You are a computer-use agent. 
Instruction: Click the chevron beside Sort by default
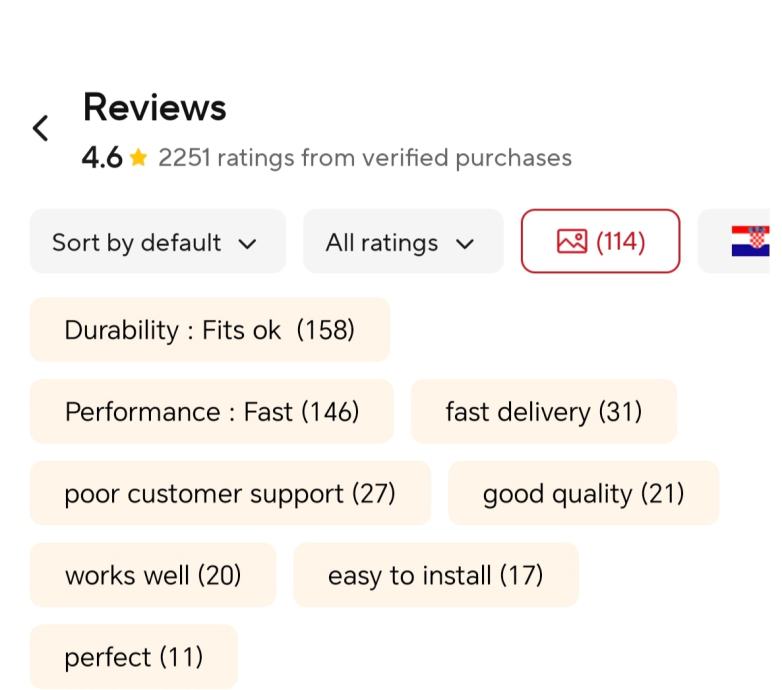[248, 243]
